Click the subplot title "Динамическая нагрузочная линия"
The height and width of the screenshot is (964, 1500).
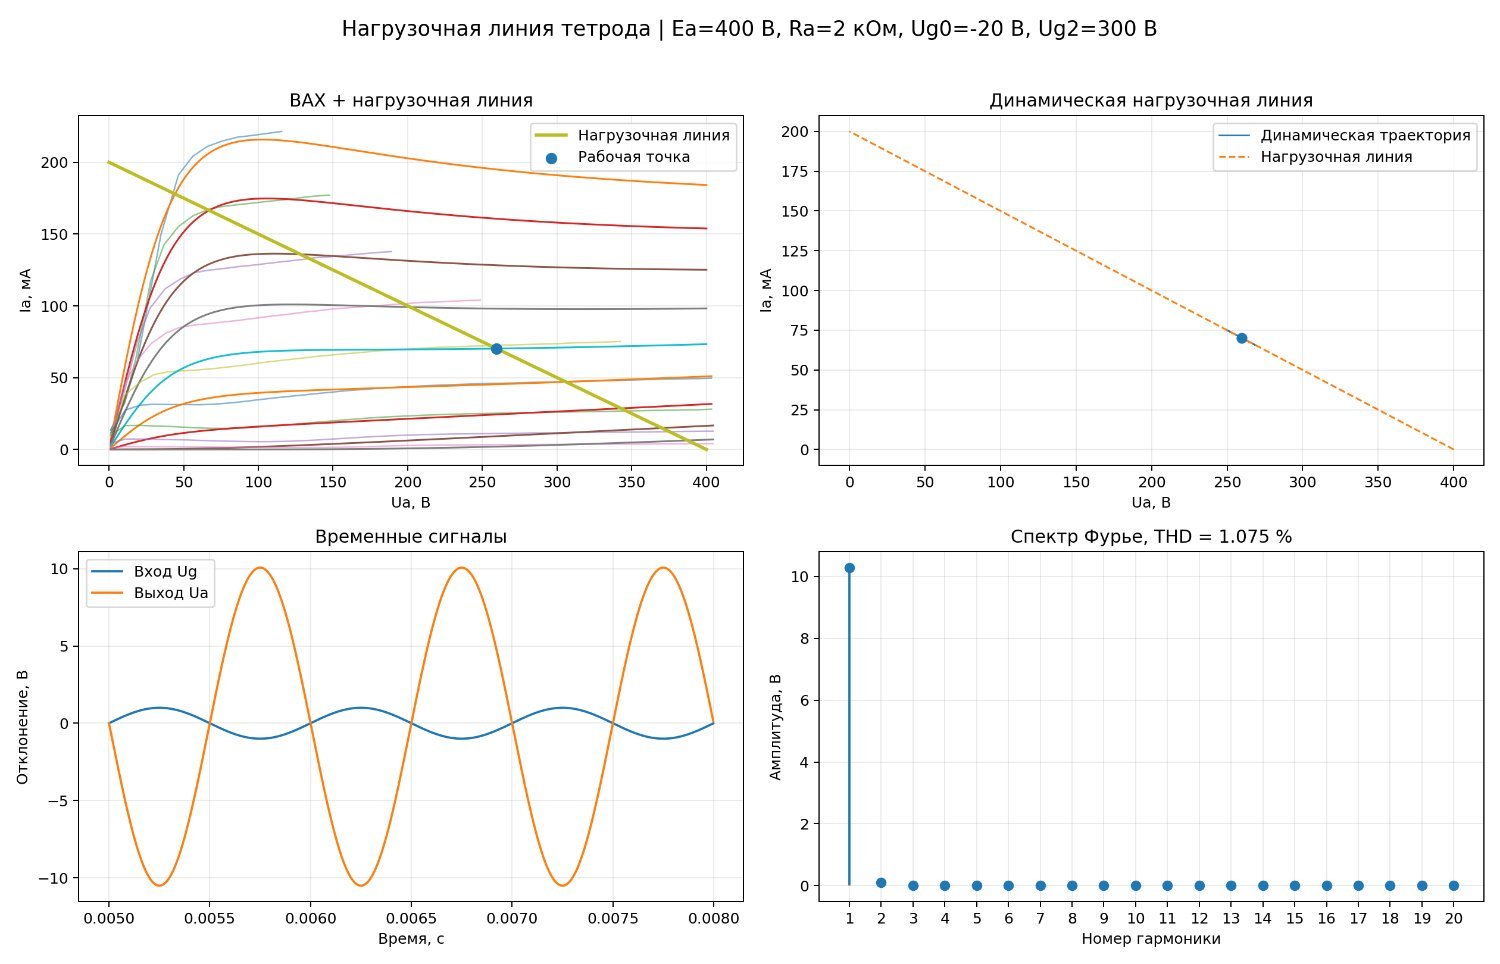[1151, 100]
